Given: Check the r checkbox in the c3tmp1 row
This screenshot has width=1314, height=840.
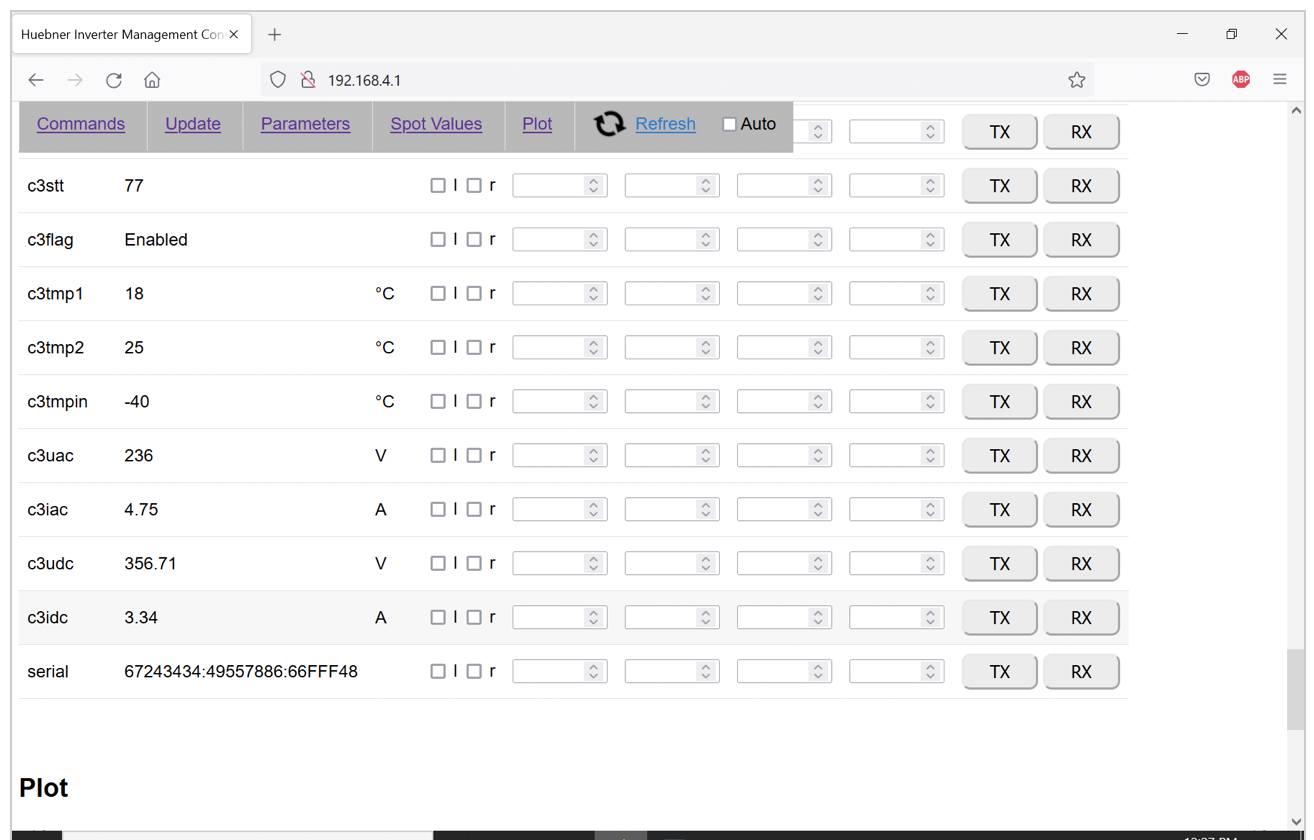Looking at the screenshot, I should [474, 293].
